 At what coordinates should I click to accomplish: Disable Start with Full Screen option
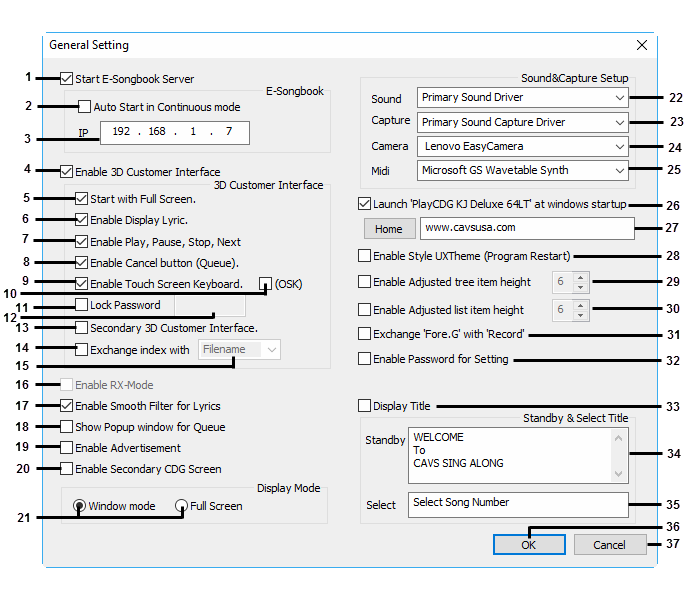click(x=82, y=199)
